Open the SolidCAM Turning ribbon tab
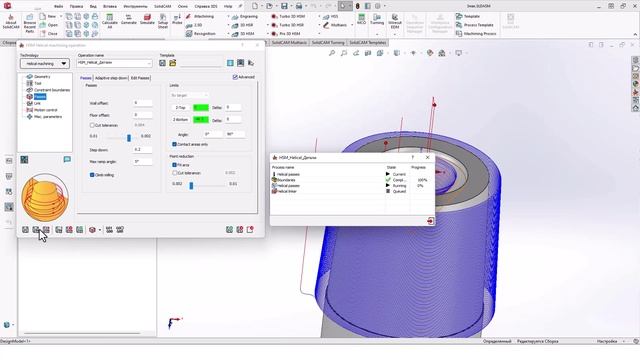This screenshot has height=360, width=640. [328, 42]
